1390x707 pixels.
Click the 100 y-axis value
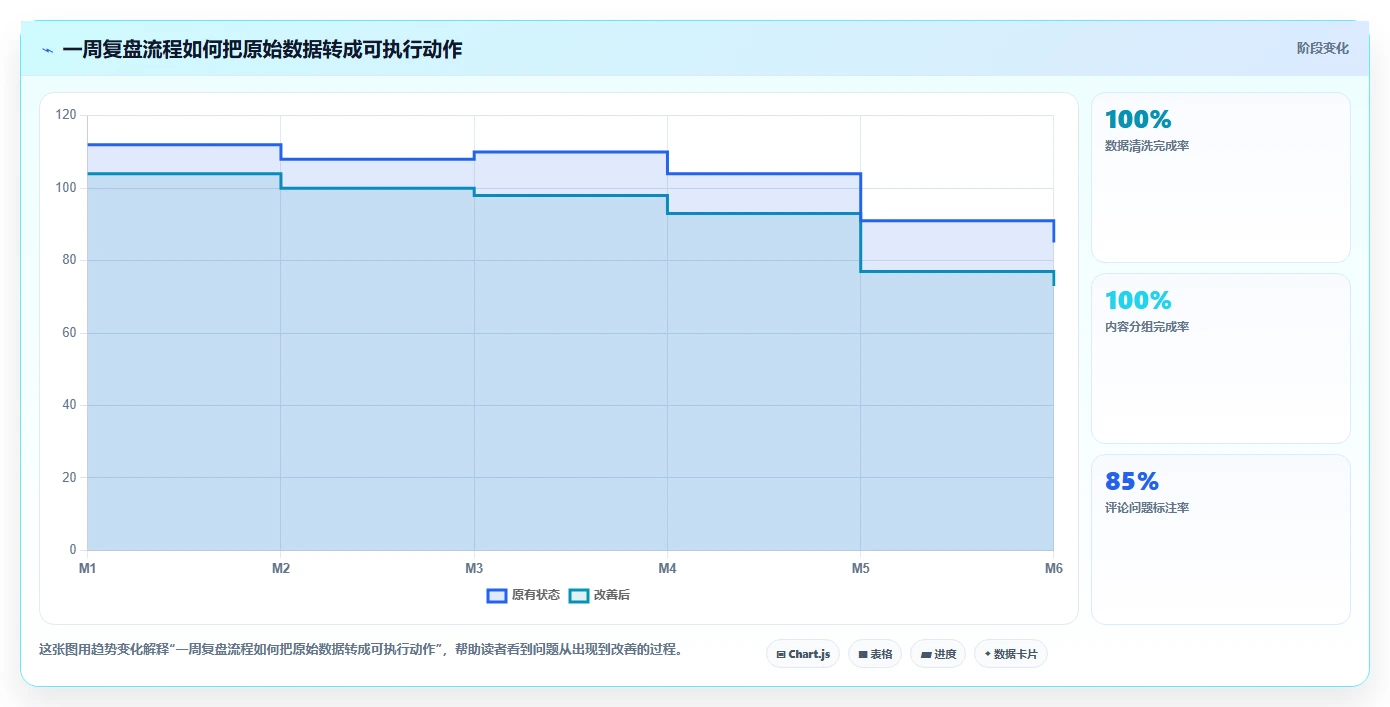click(x=66, y=188)
